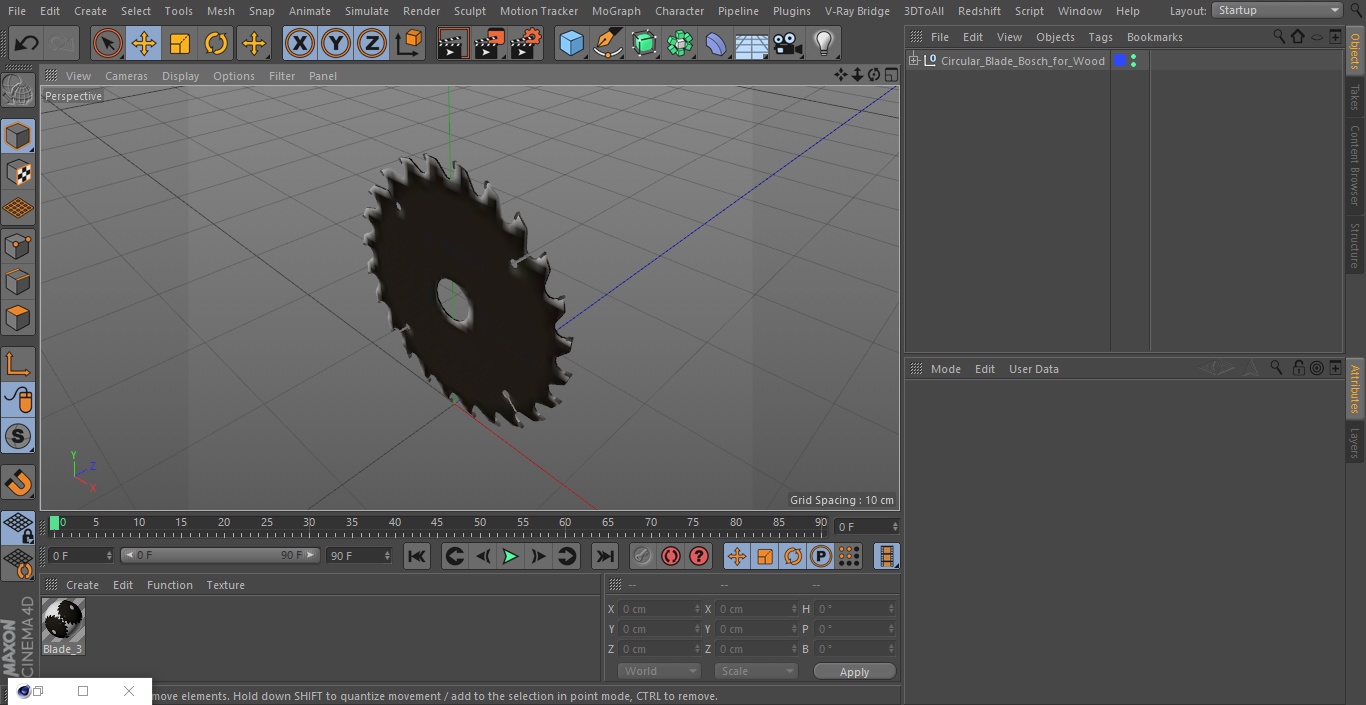
Task: Switch to Content Browser side tab
Action: point(1355,164)
